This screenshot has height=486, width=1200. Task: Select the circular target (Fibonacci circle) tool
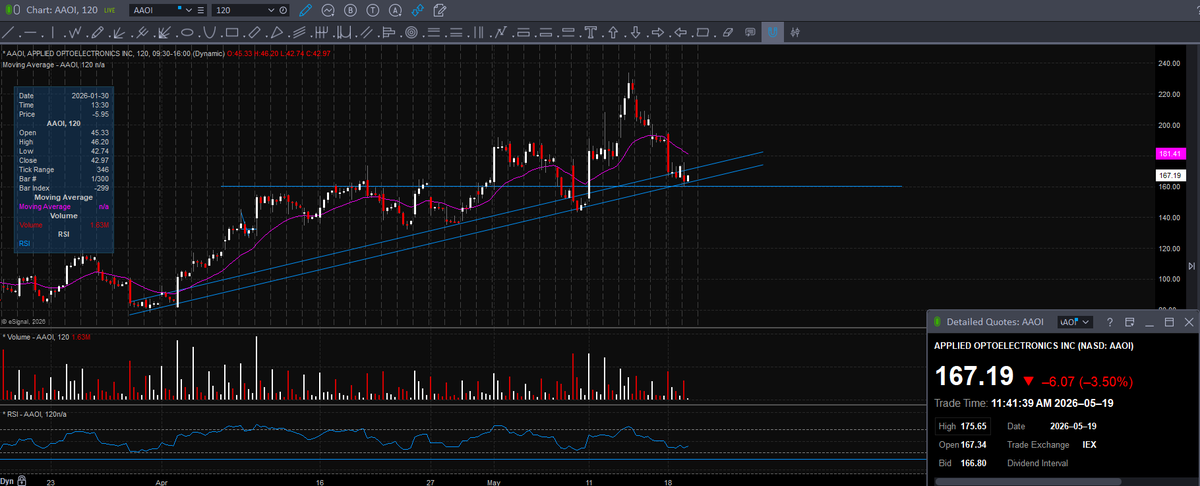[x=412, y=33]
